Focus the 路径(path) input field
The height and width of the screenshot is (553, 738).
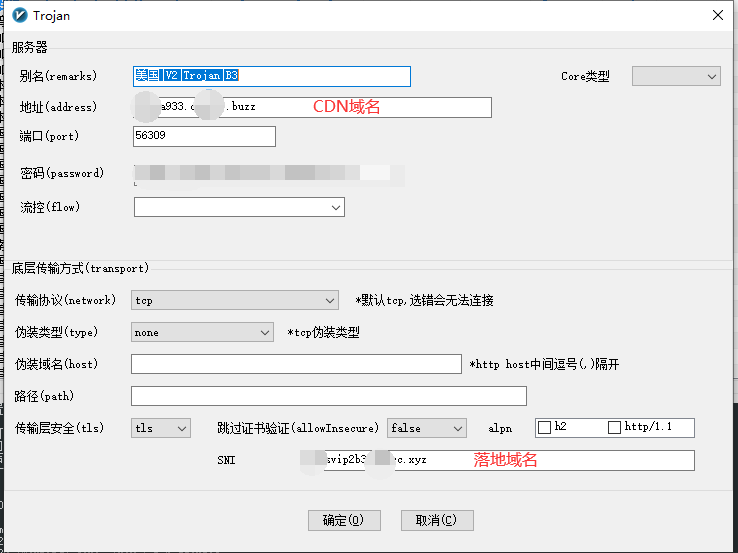coord(329,396)
